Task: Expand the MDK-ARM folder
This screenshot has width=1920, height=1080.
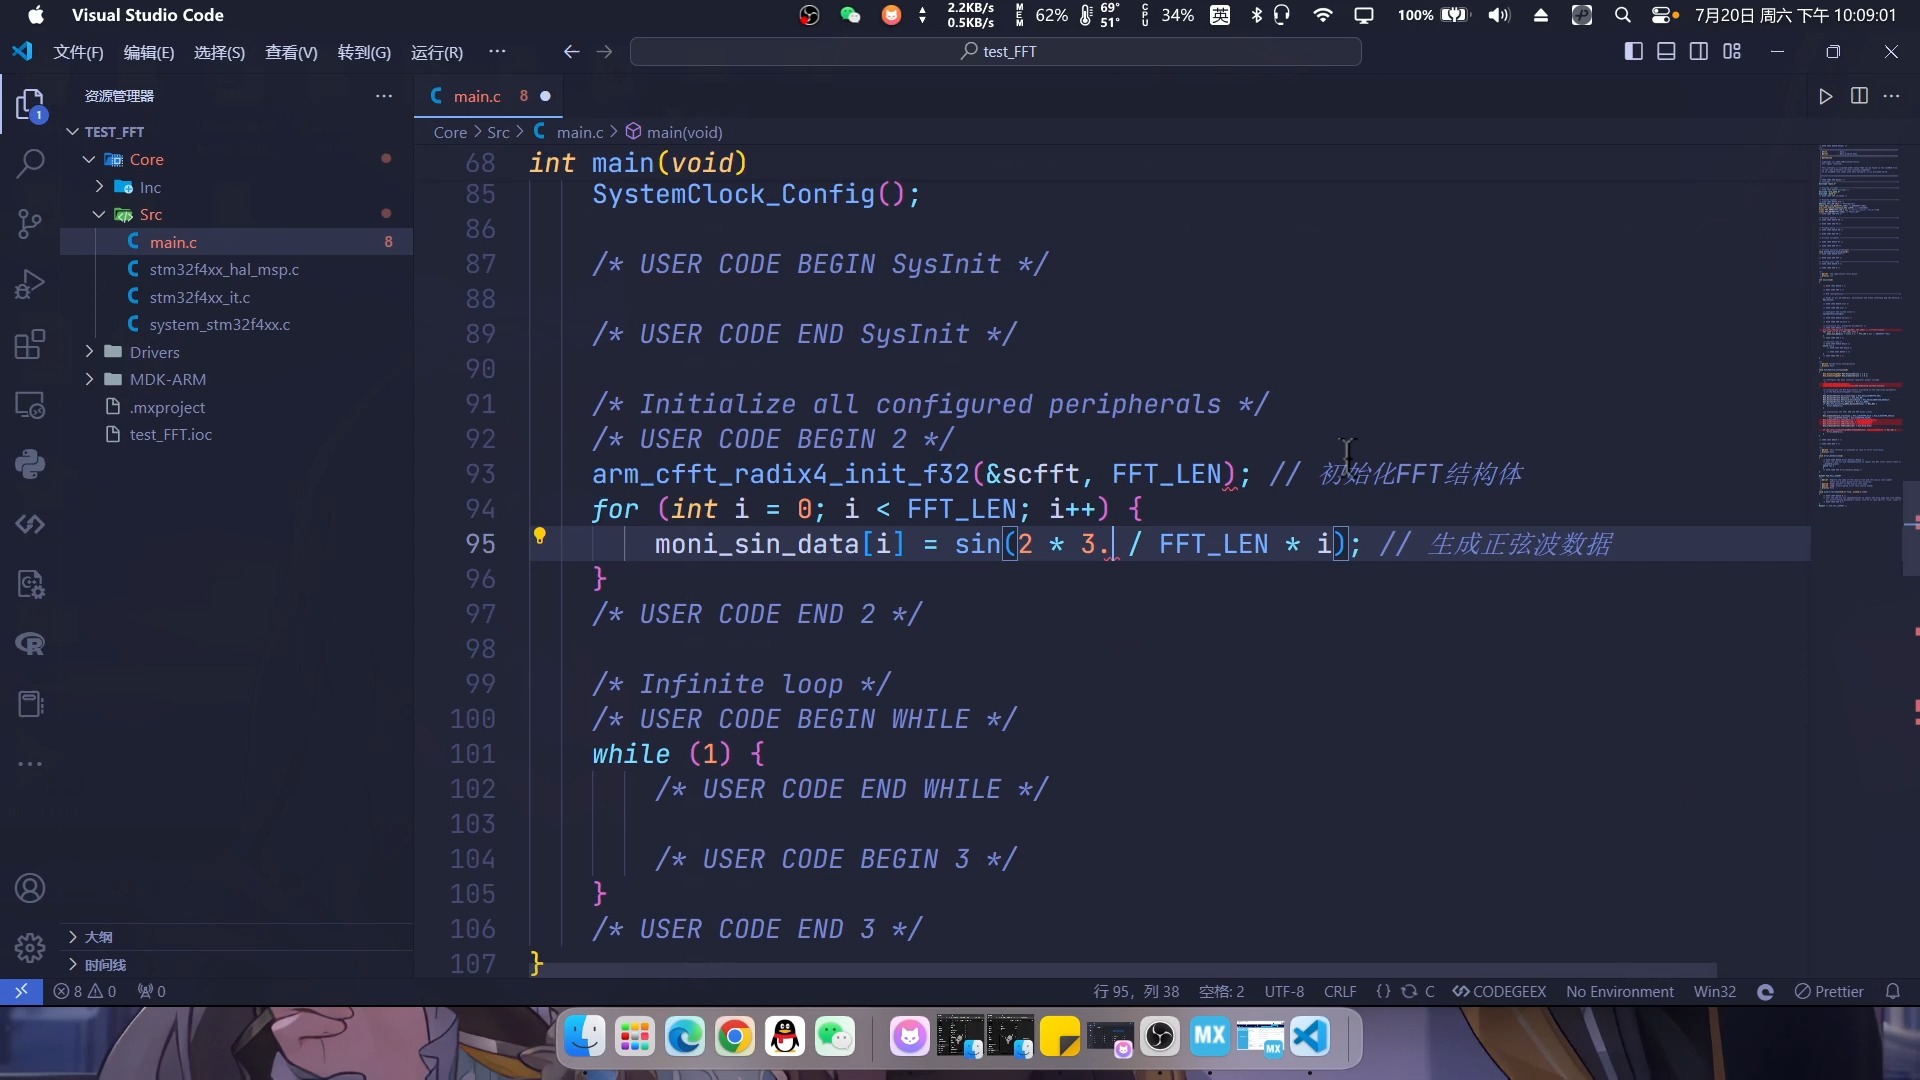Action: pos(167,379)
